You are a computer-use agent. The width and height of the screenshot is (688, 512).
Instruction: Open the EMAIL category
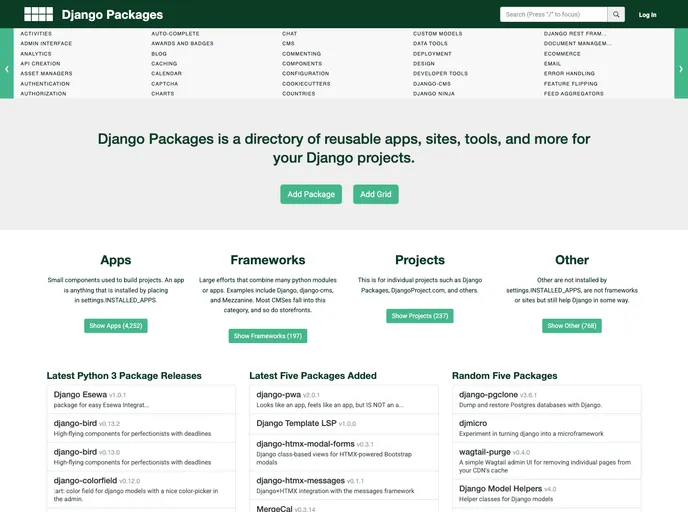click(x=552, y=64)
